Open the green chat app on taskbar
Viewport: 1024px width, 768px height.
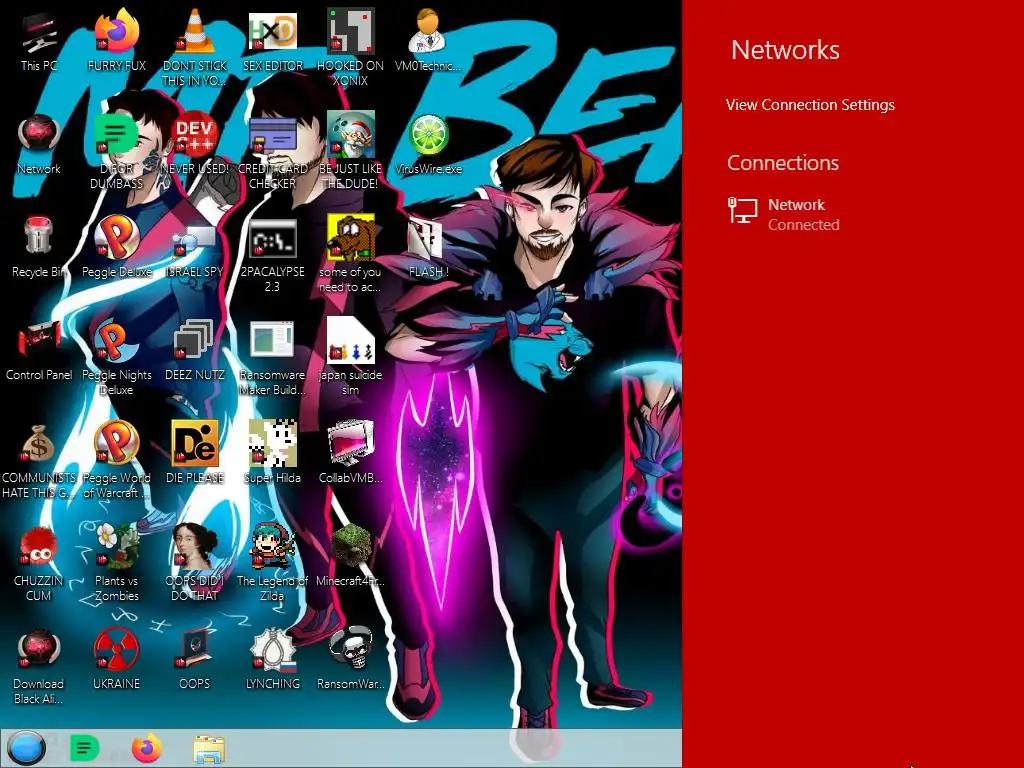point(84,748)
